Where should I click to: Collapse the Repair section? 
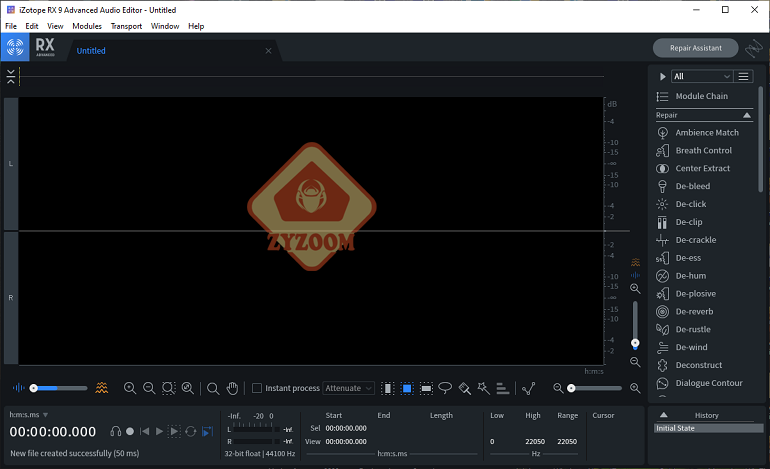pos(747,115)
